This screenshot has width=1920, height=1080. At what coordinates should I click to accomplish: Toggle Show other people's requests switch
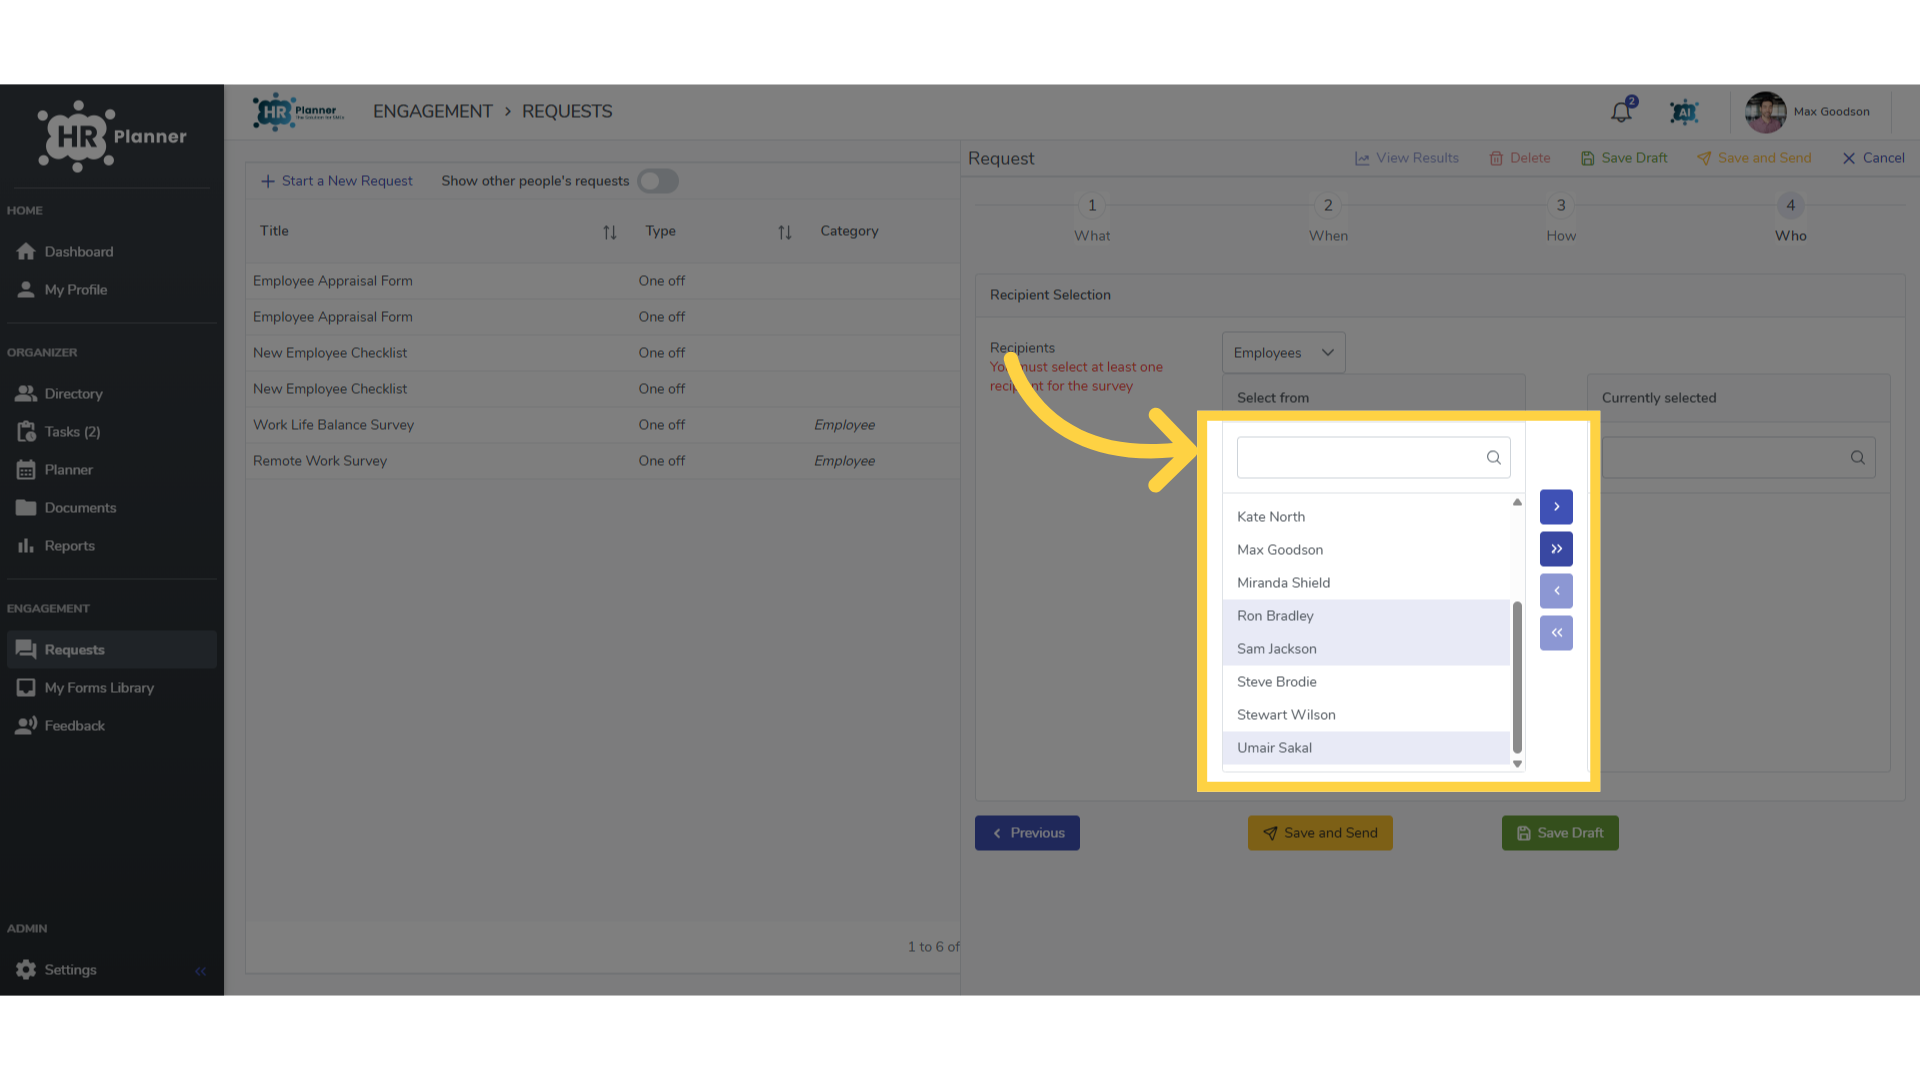click(658, 181)
